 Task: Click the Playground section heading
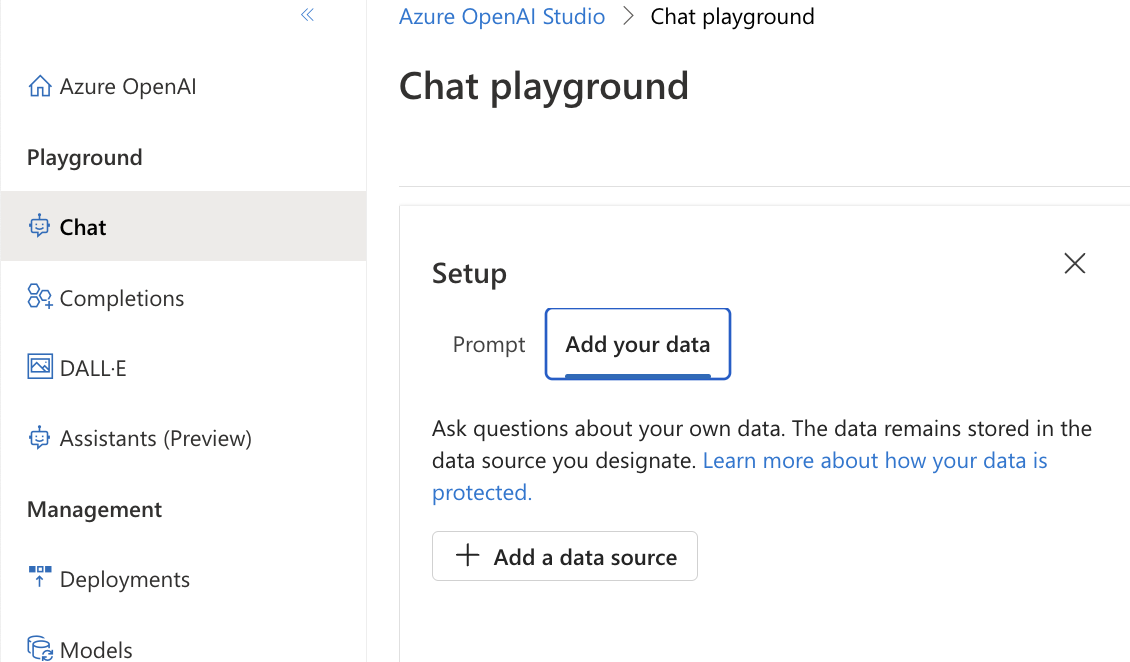click(x=85, y=157)
